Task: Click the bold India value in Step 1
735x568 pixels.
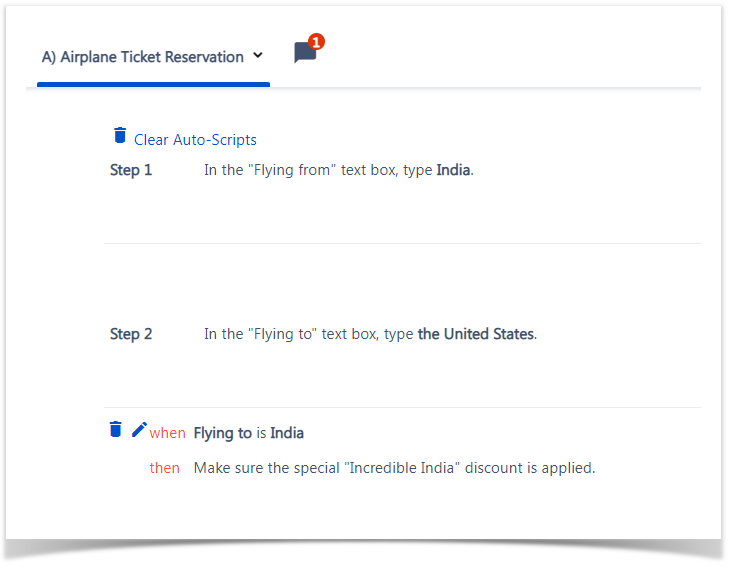Action: 453,170
